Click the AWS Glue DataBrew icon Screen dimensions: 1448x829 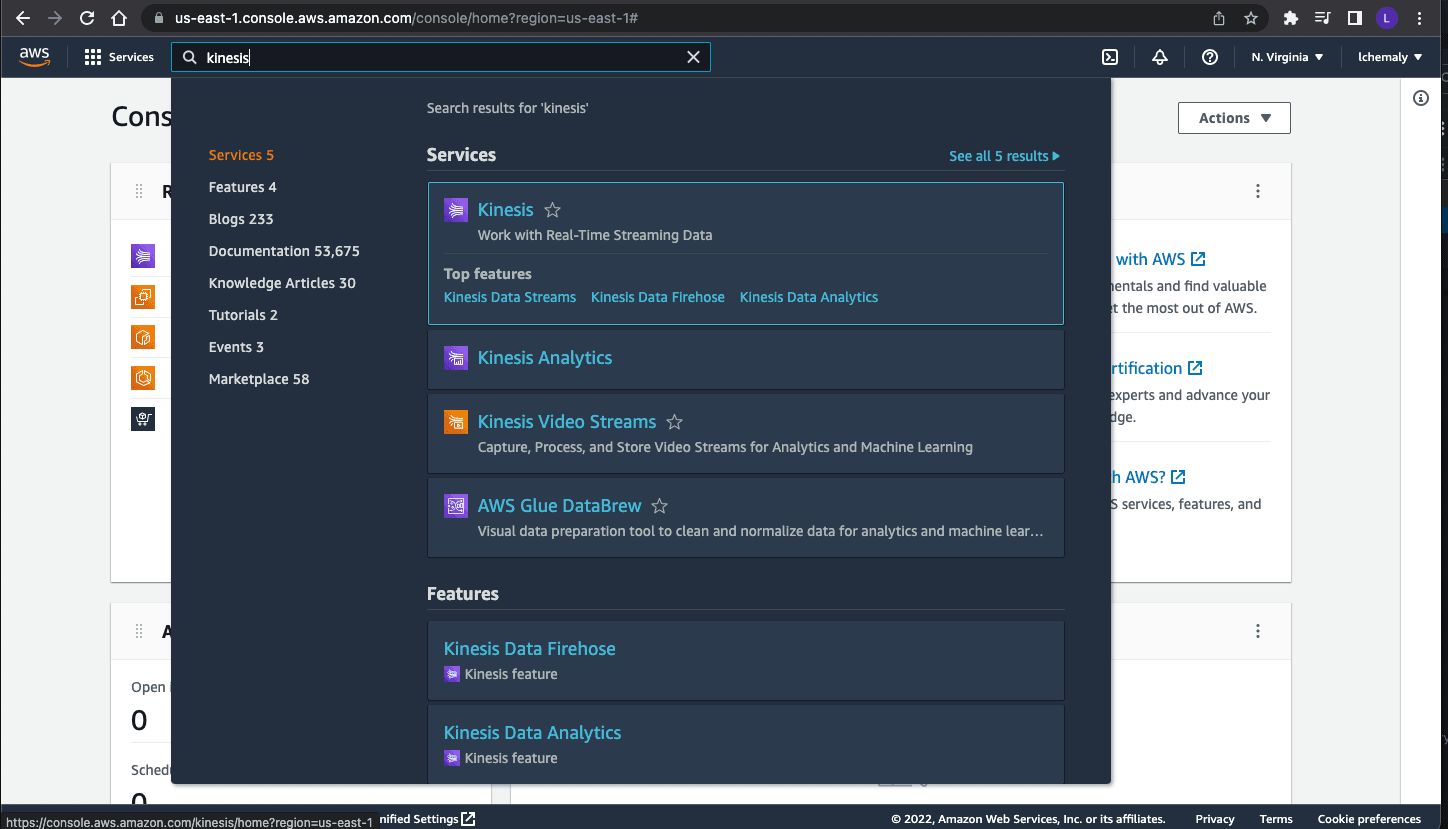(456, 505)
